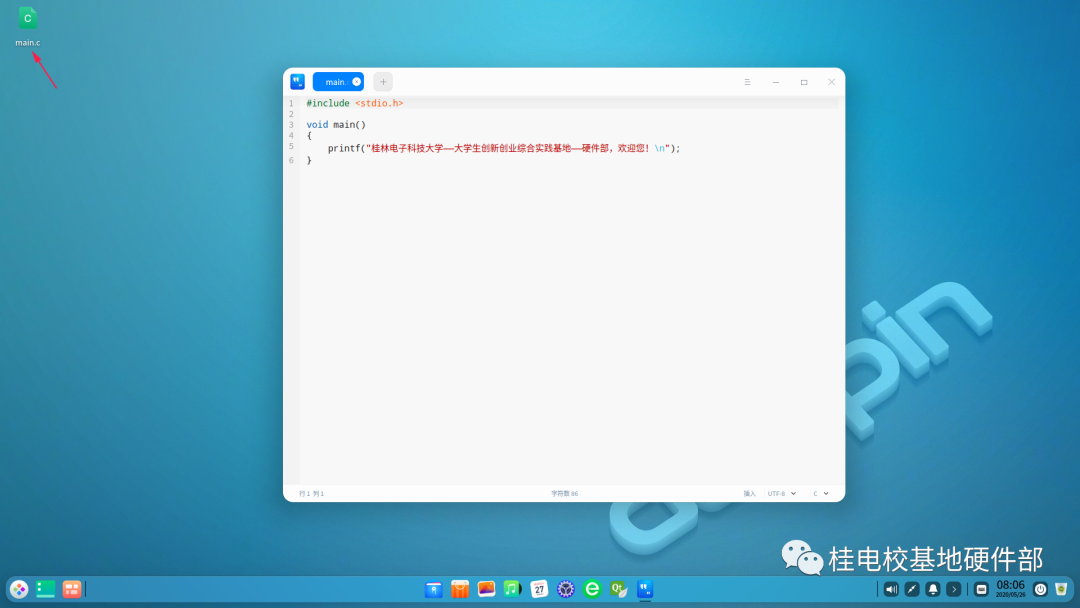Open the green browser from the dock
This screenshot has width=1080, height=608.
click(592, 589)
